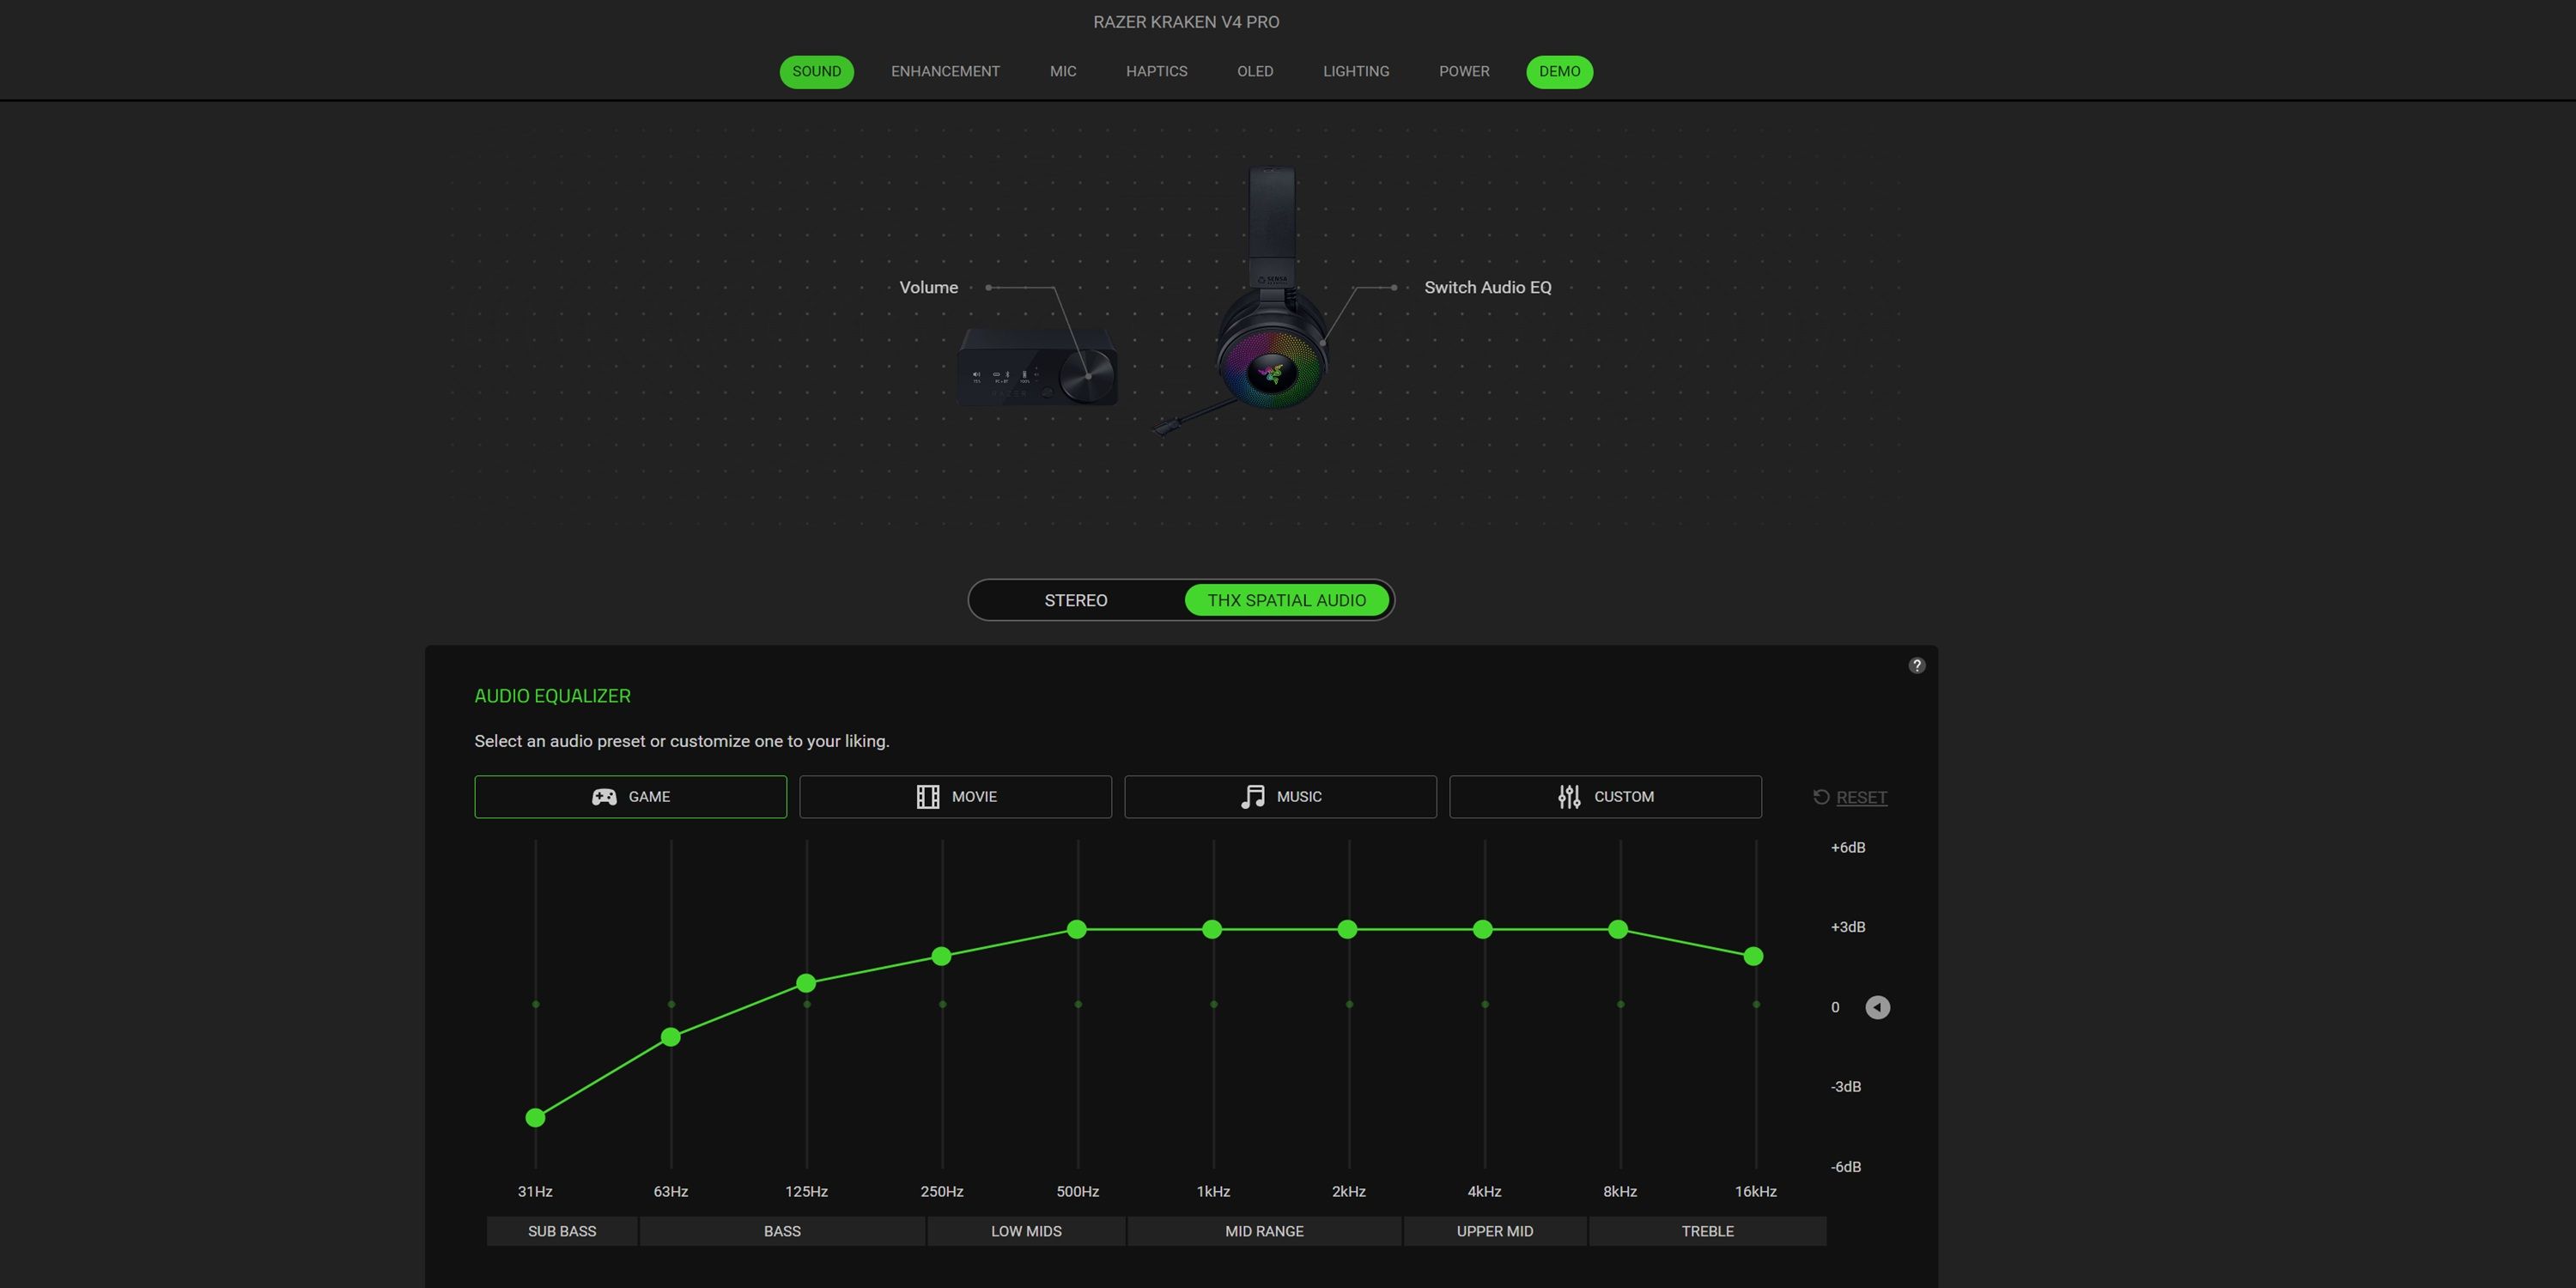Click the sliders icon in CUSTOM preset
Viewport: 2576px width, 1288px height.
(1569, 797)
